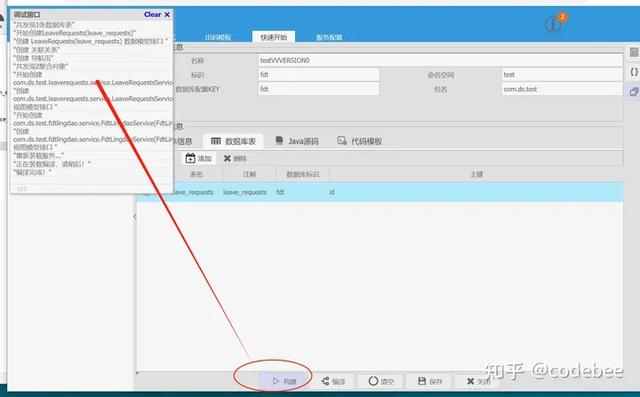Image resolution: width=640 pixels, height=397 pixels.
Task: Open the 代码模板 tab
Action: (360, 141)
